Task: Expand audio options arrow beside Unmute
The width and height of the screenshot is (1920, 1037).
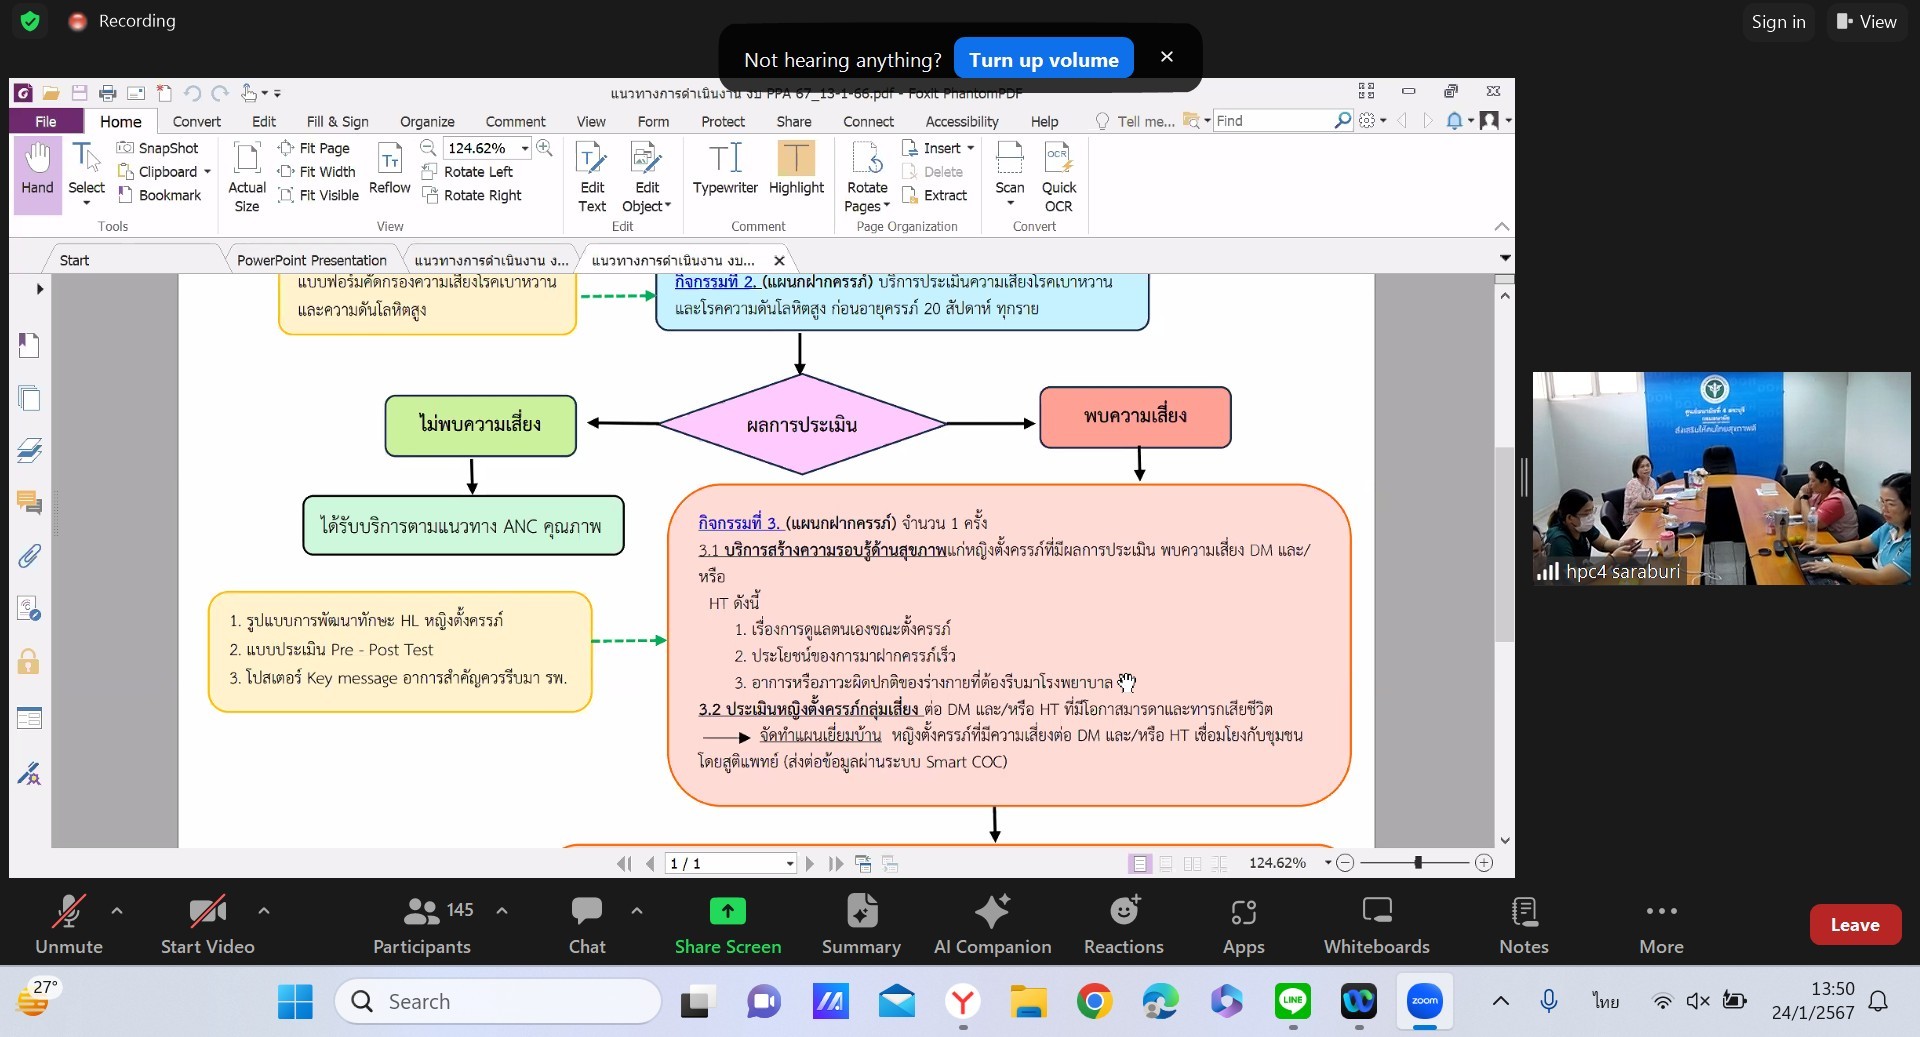Action: (117, 911)
